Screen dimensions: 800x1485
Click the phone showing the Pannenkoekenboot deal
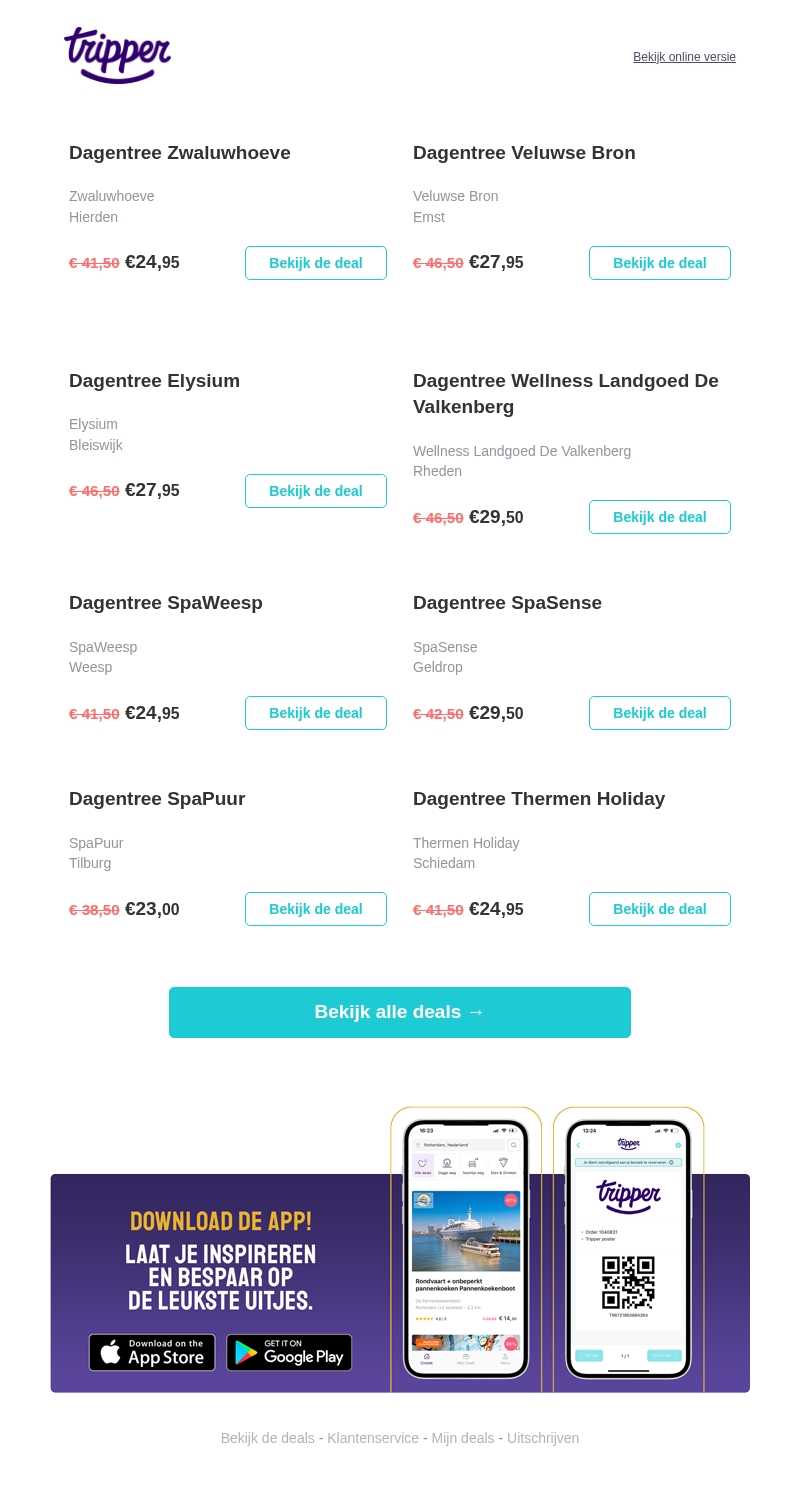pyautogui.click(x=466, y=1248)
